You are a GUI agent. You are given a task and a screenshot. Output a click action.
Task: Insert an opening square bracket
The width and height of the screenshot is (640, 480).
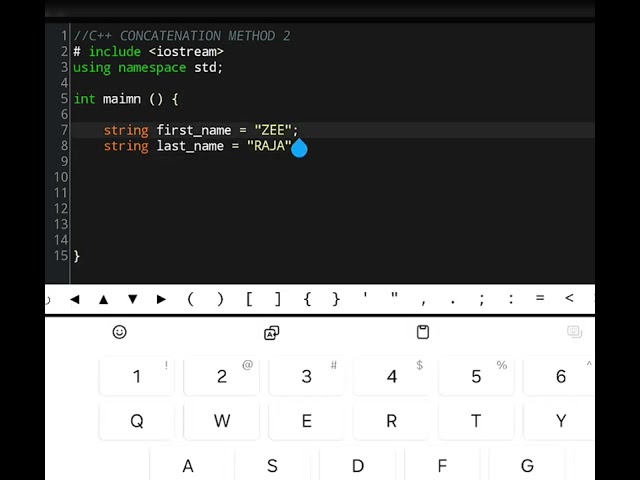[x=249, y=299]
